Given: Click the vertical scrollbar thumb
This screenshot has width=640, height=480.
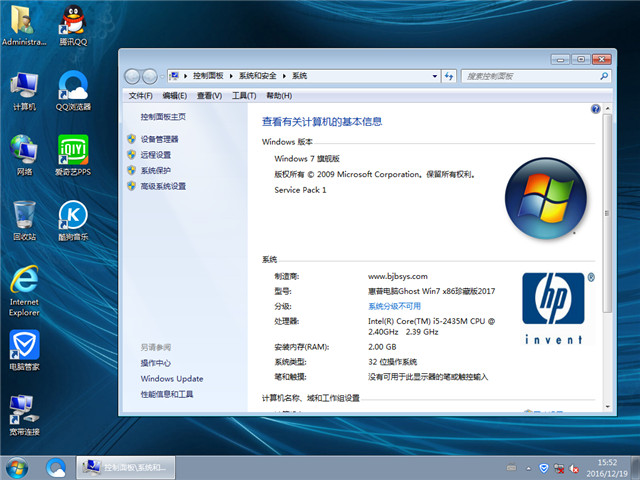Looking at the screenshot, I should (607, 213).
